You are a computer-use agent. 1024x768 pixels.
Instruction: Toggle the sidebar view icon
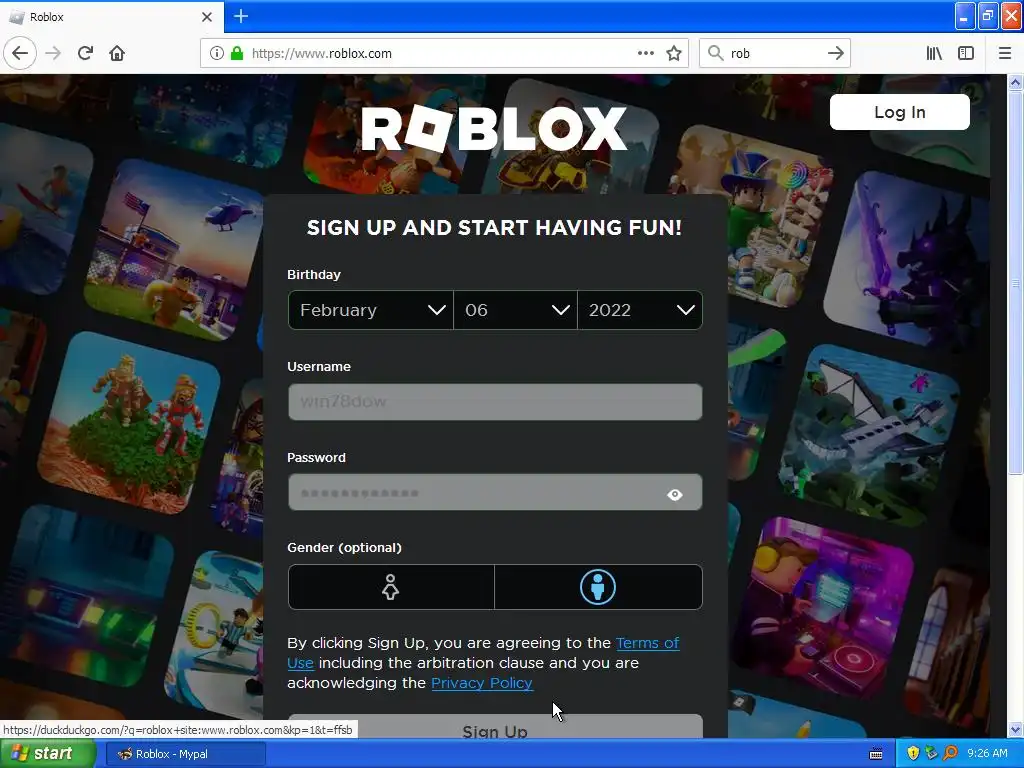tap(966, 53)
